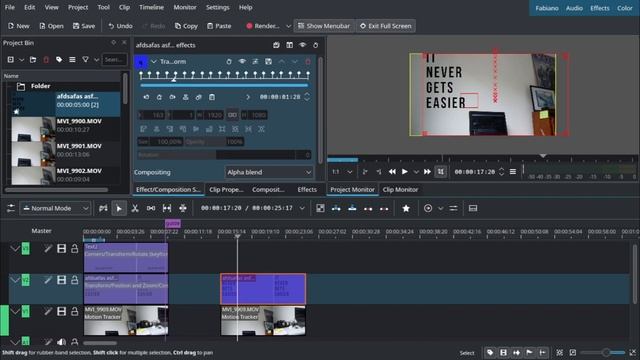Viewport: 640px width, 360px height.
Task: Click the Save effect icon on Transform
Action: point(268,62)
